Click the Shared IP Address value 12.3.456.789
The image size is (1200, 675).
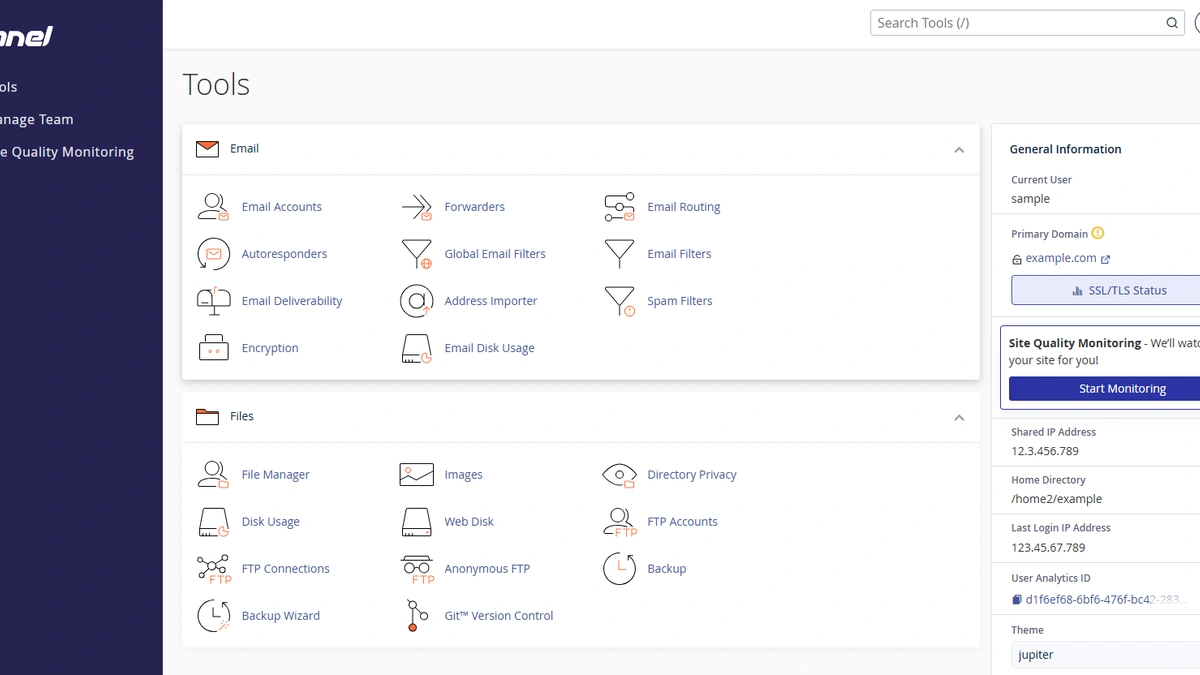pos(1045,451)
